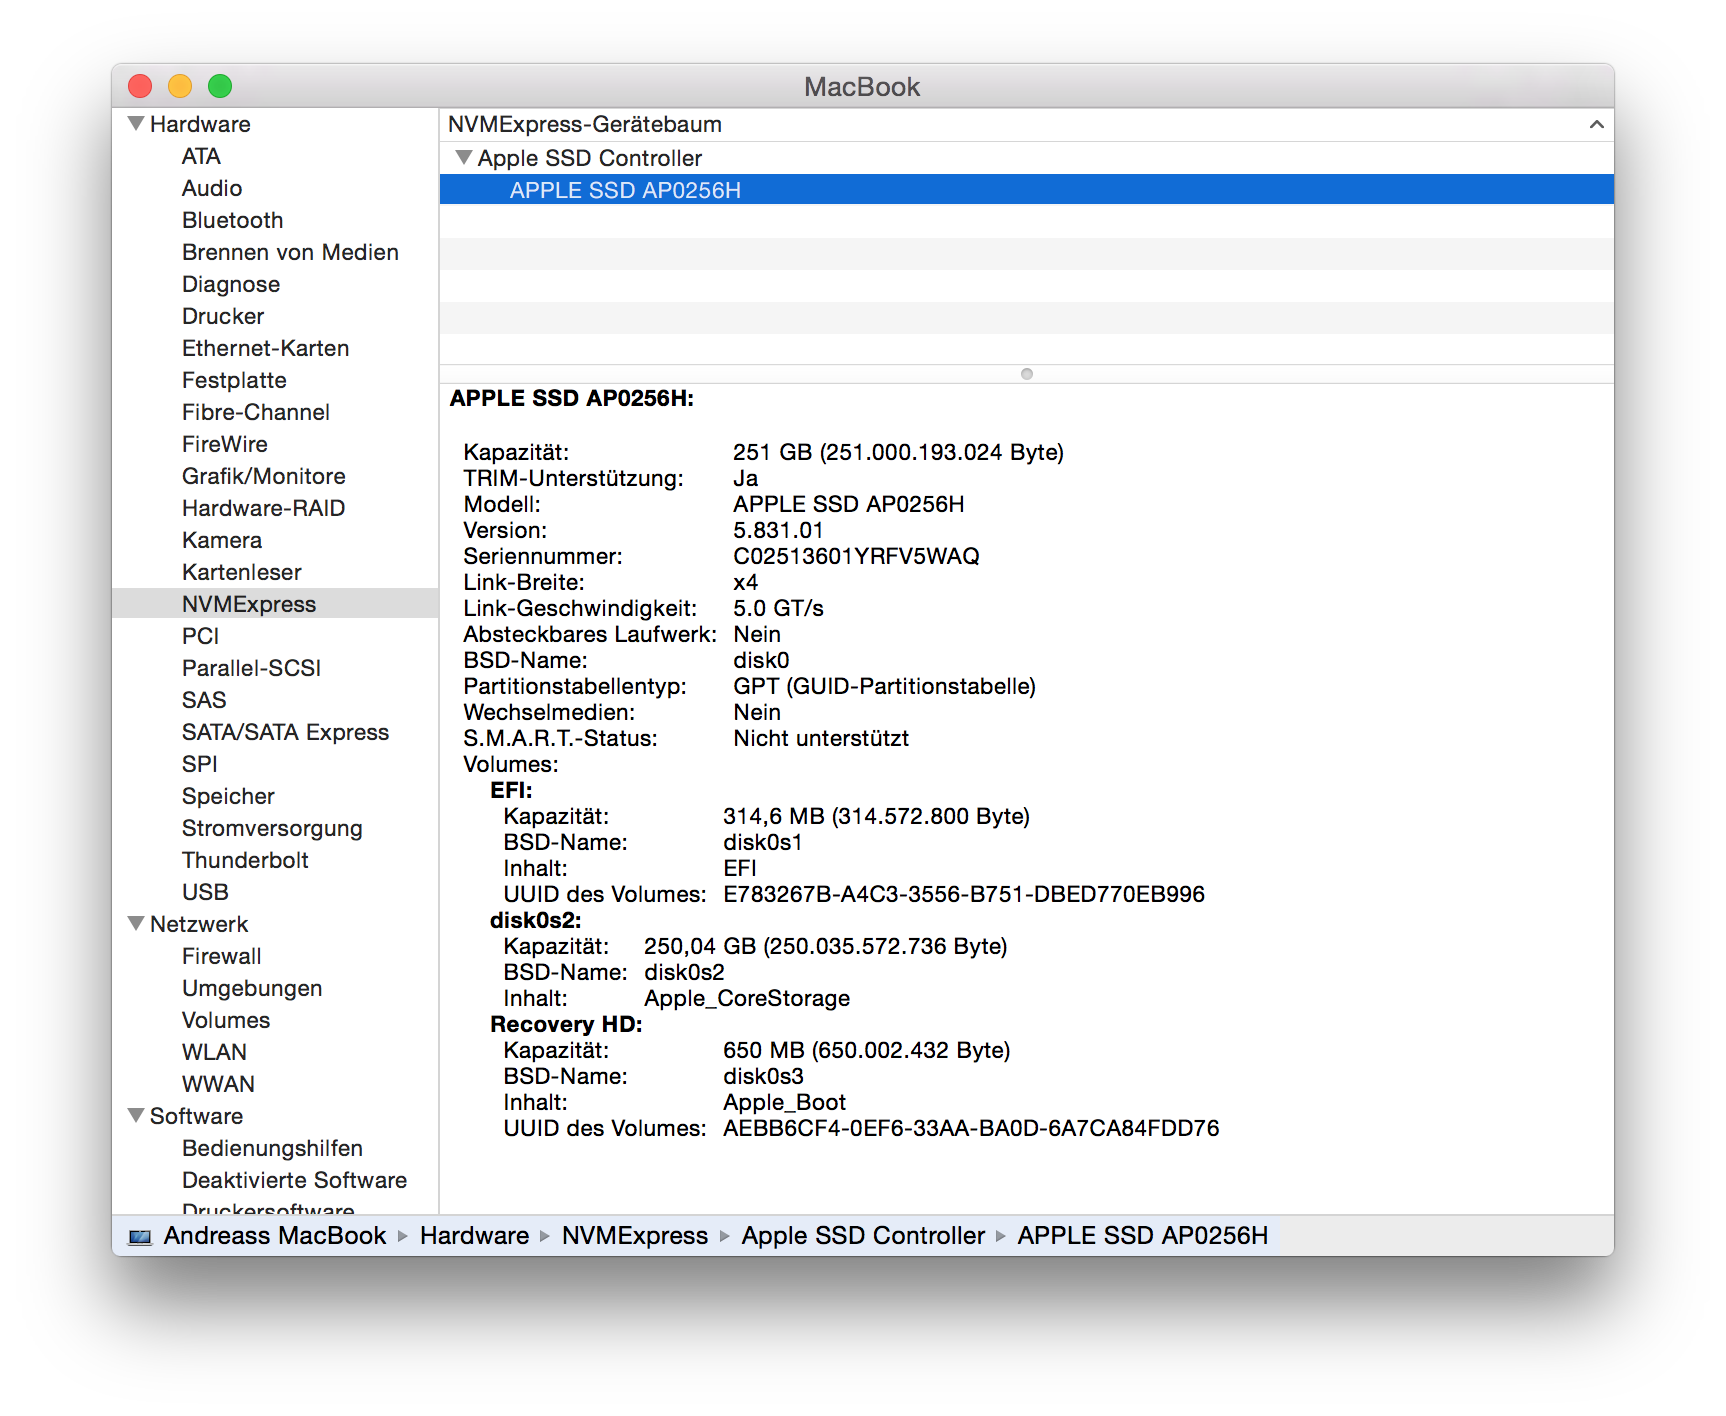Viewport: 1726px width, 1416px height.
Task: Click the sort chevron in NVMExpress-Gerätebaum header
Action: point(1596,124)
